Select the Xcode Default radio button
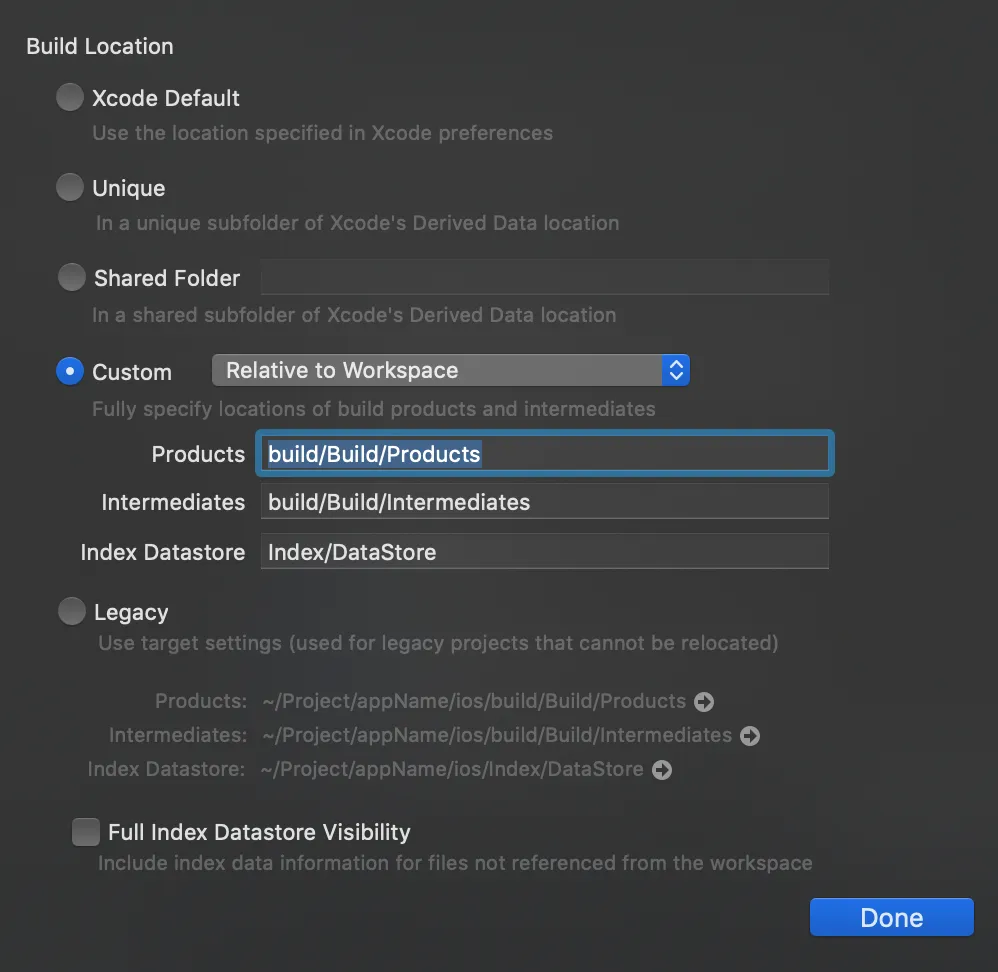This screenshot has height=972, width=998. 70,98
